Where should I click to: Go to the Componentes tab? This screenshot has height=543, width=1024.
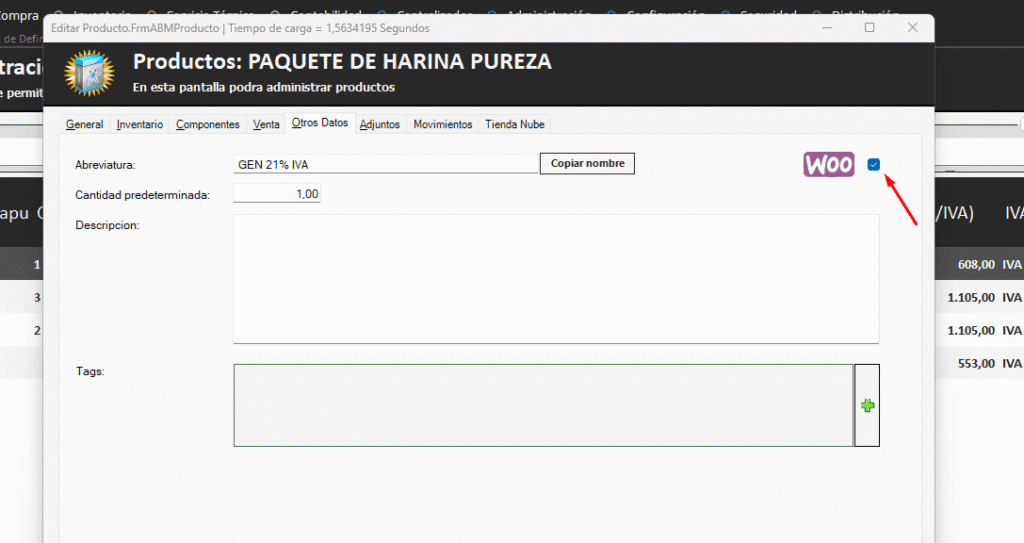(208, 124)
